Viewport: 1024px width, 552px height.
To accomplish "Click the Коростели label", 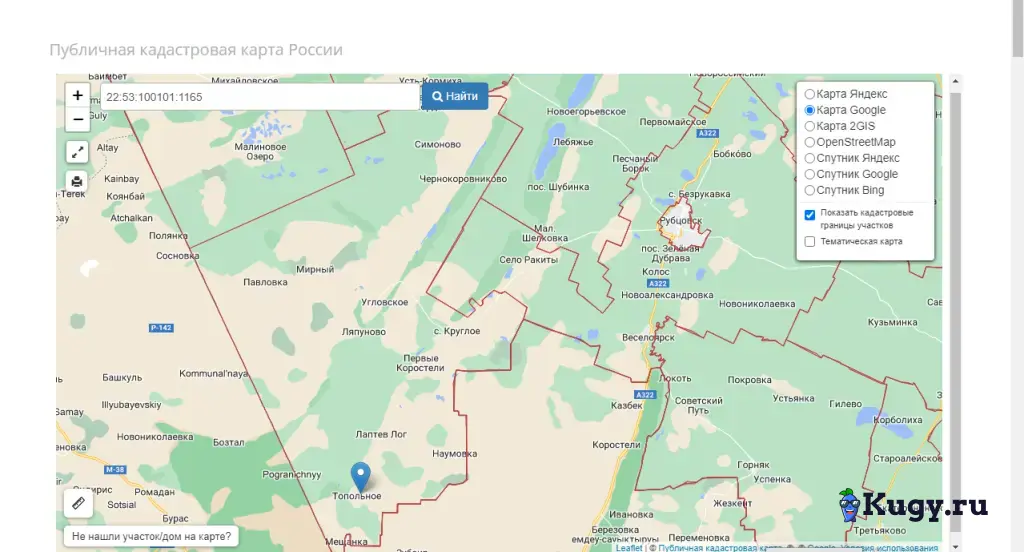I will tap(616, 445).
